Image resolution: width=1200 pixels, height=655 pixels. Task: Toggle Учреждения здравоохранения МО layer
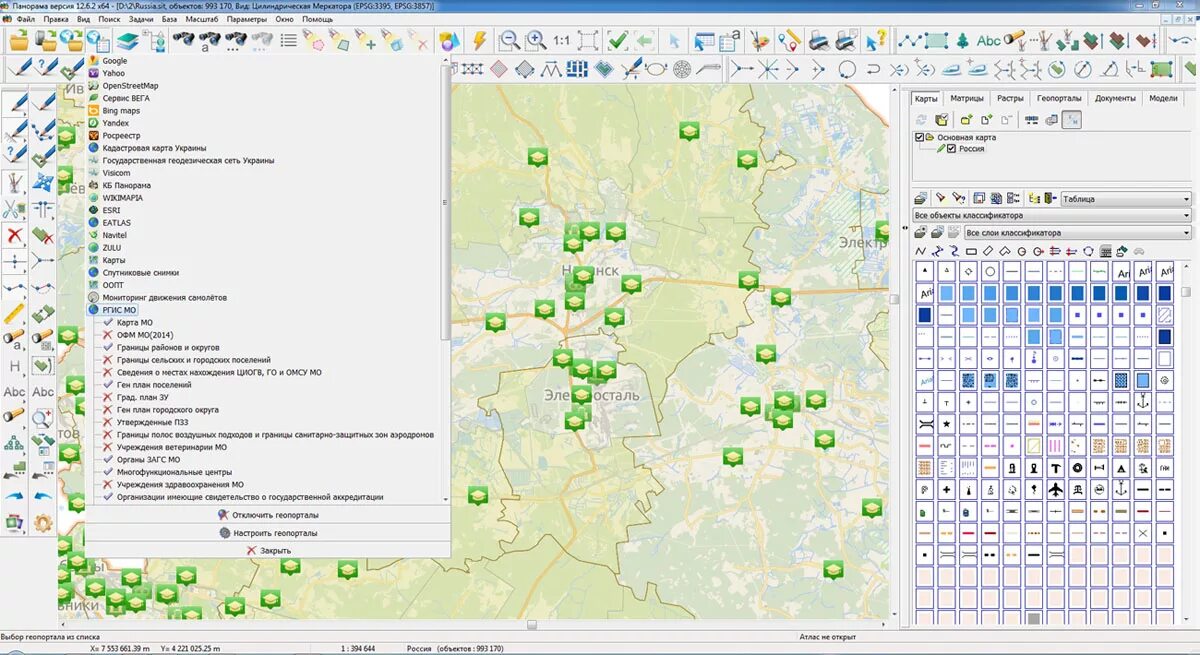tap(173, 485)
